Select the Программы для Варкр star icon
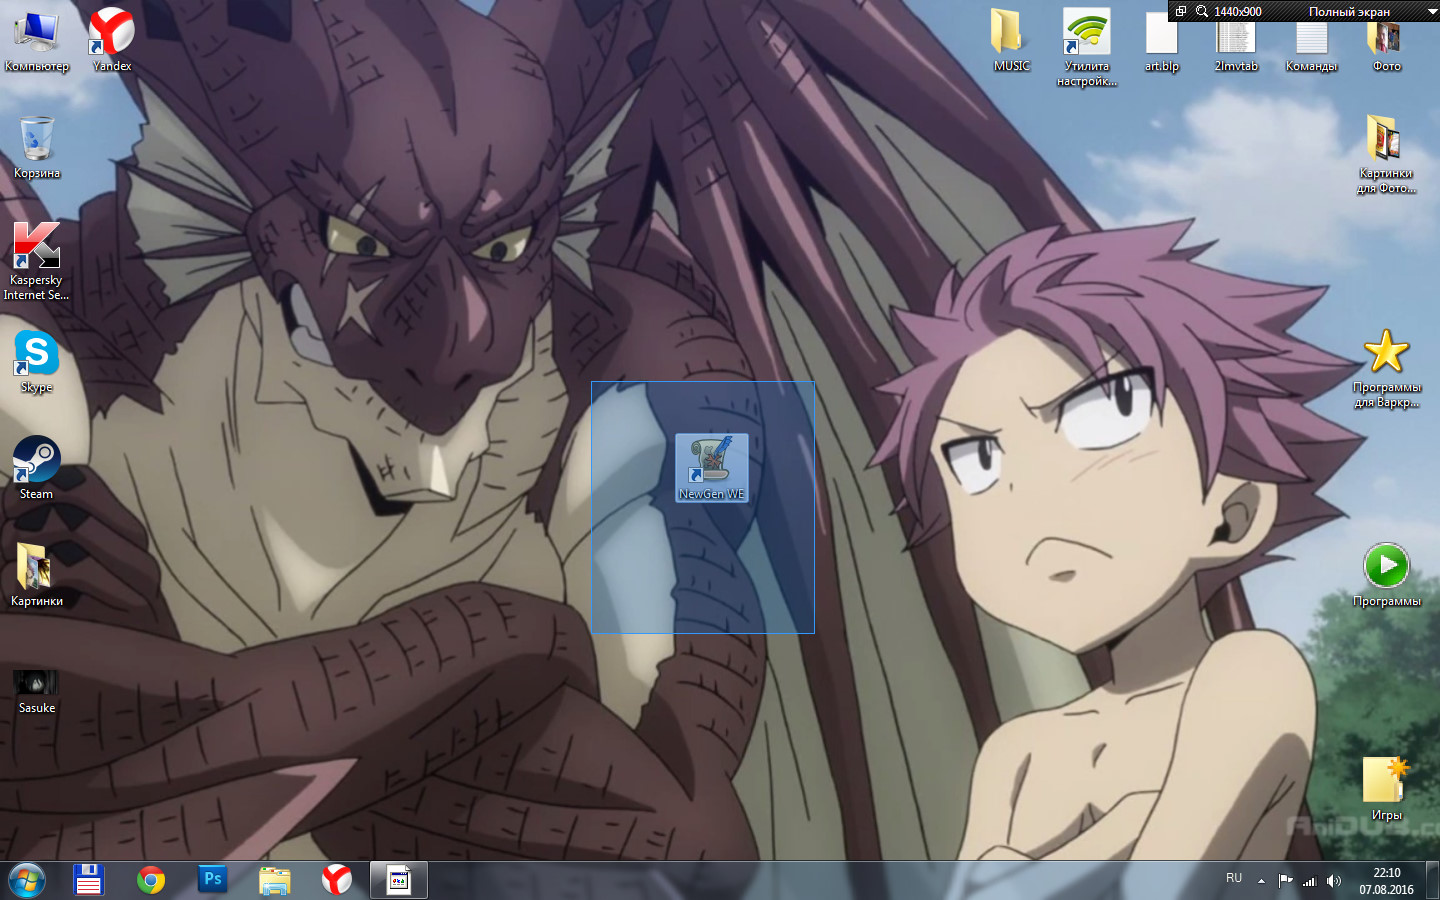Viewport: 1440px width, 900px height. tap(1387, 369)
